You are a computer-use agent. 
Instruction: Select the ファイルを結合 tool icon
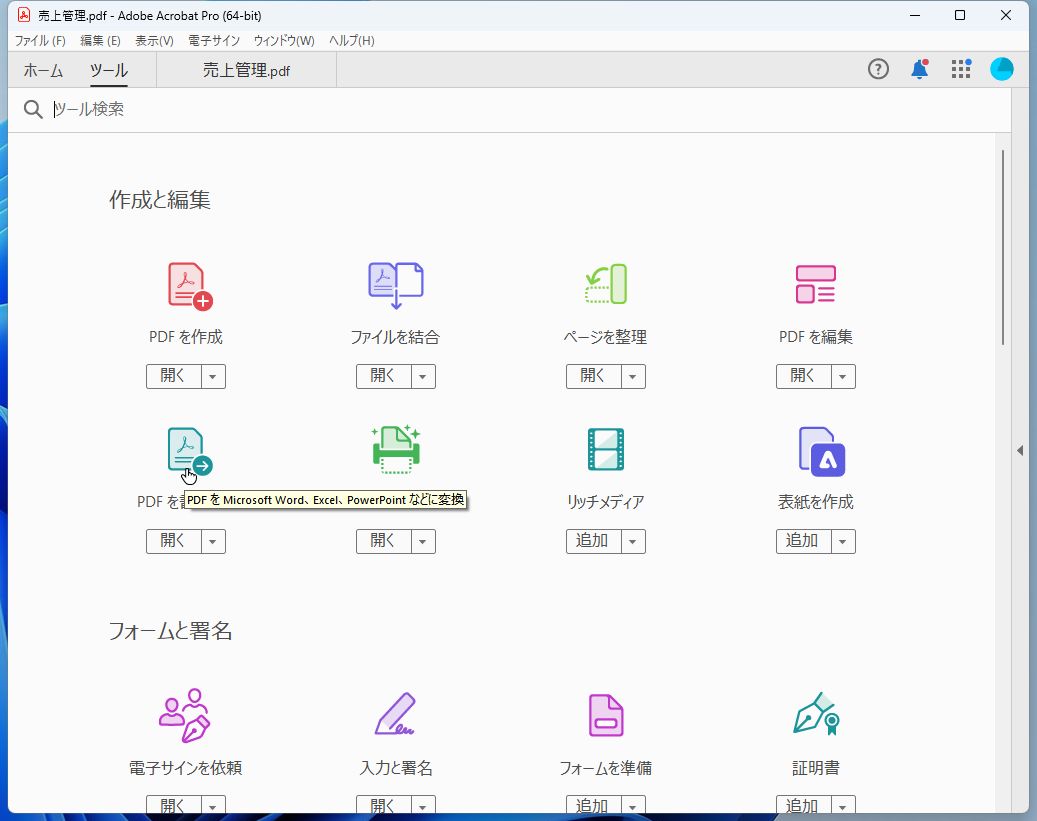[395, 283]
